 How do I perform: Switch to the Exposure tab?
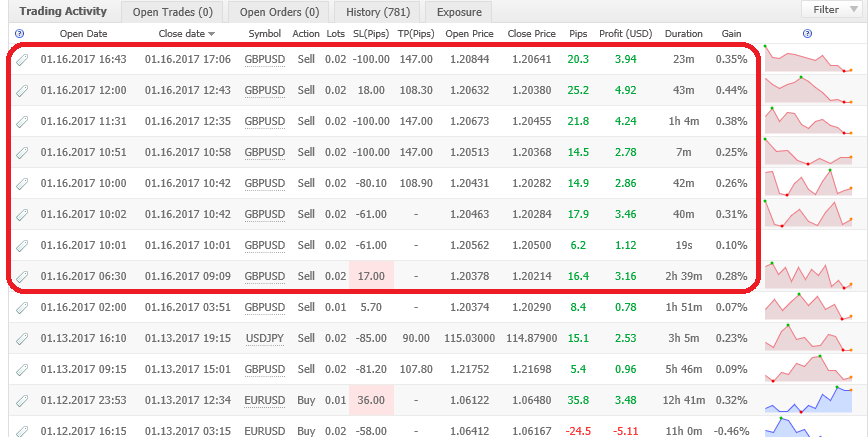(x=457, y=12)
